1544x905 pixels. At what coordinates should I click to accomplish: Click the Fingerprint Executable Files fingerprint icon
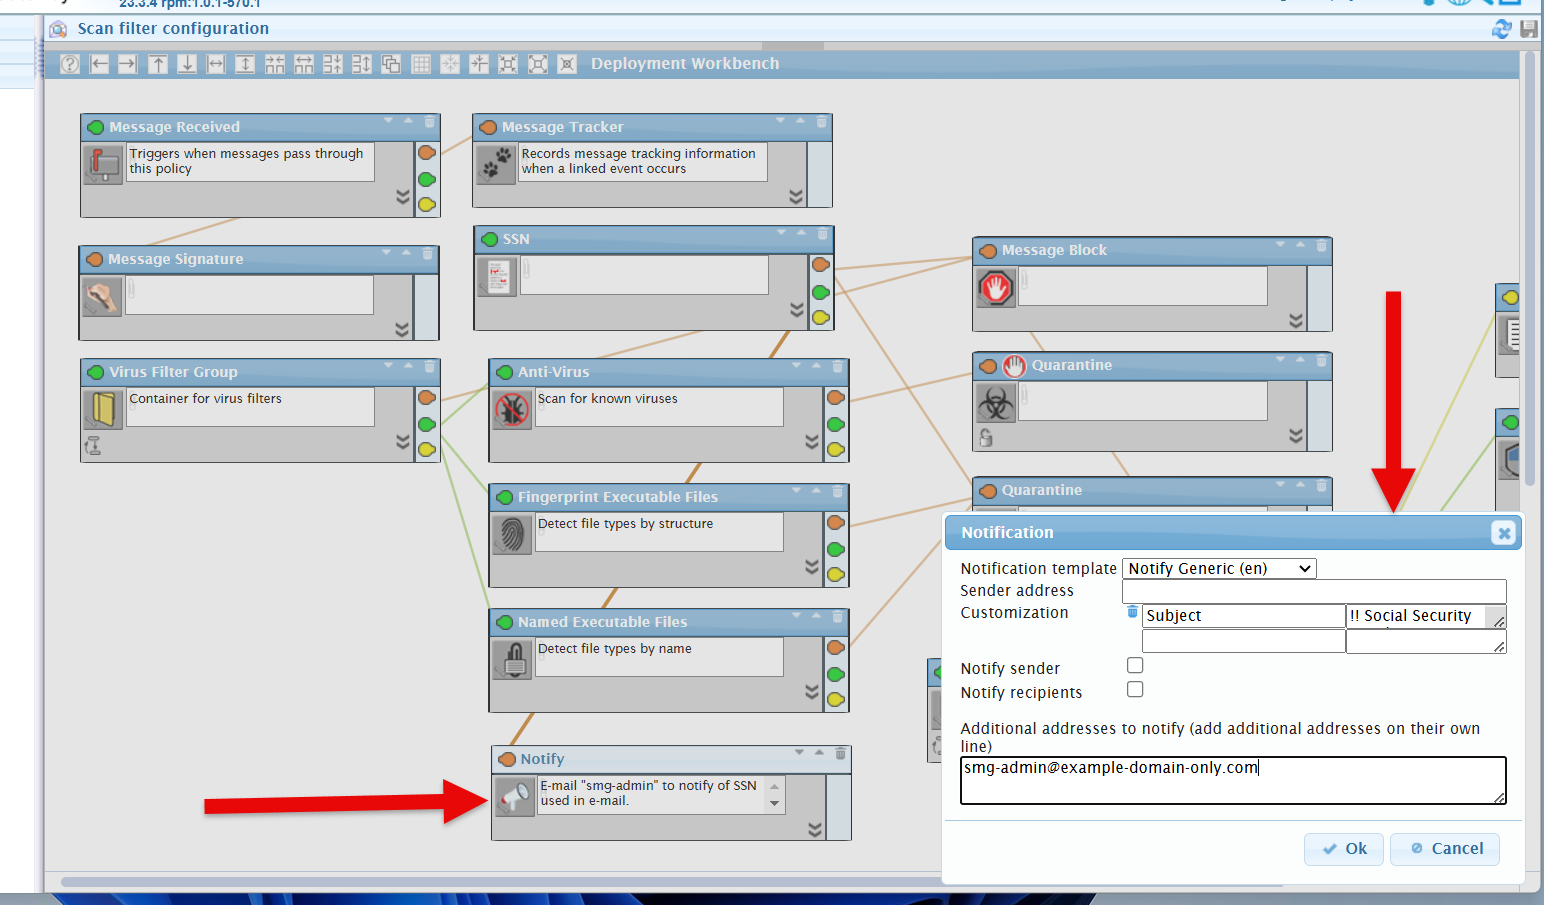(512, 534)
